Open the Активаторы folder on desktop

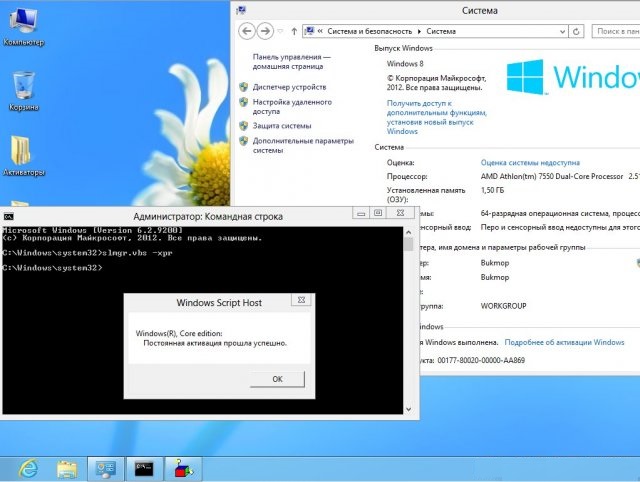click(23, 156)
